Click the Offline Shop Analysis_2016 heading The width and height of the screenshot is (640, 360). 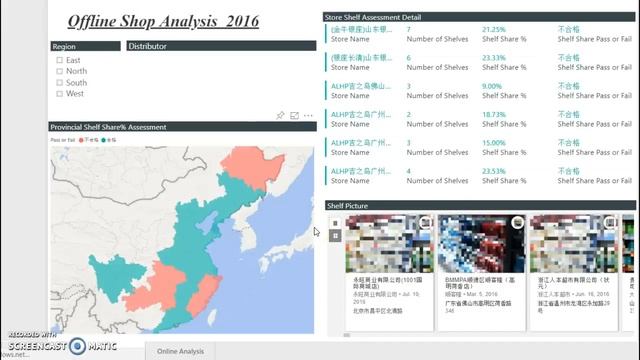163,21
